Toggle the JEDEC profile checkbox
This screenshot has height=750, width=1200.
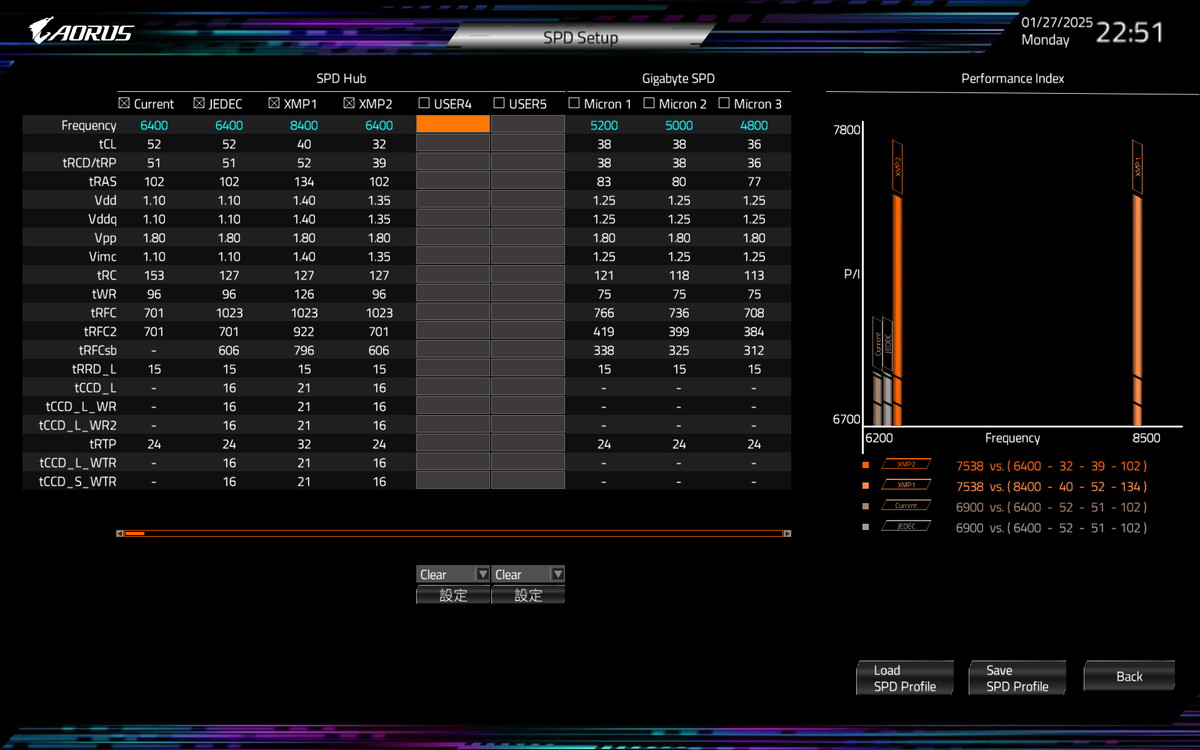point(199,103)
